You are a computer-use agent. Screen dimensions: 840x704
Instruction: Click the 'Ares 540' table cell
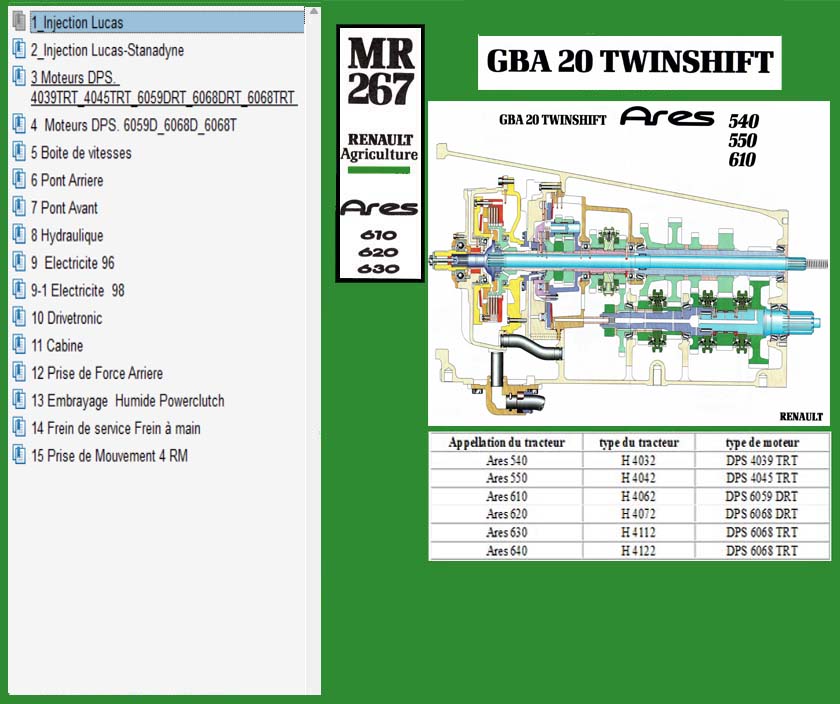tap(506, 461)
